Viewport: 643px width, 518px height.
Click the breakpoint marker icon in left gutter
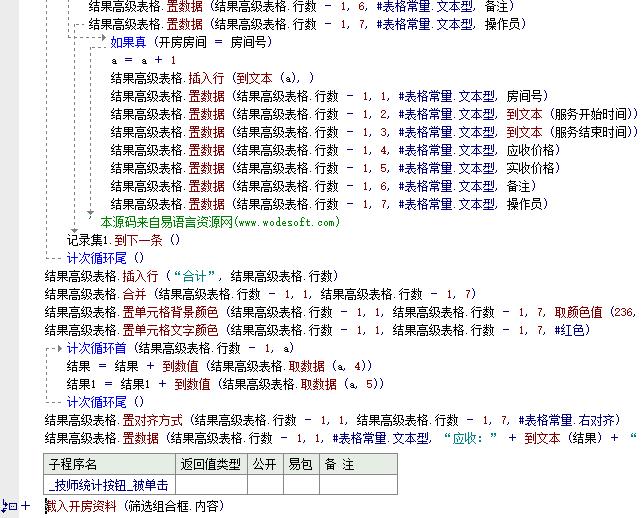coord(9,506)
